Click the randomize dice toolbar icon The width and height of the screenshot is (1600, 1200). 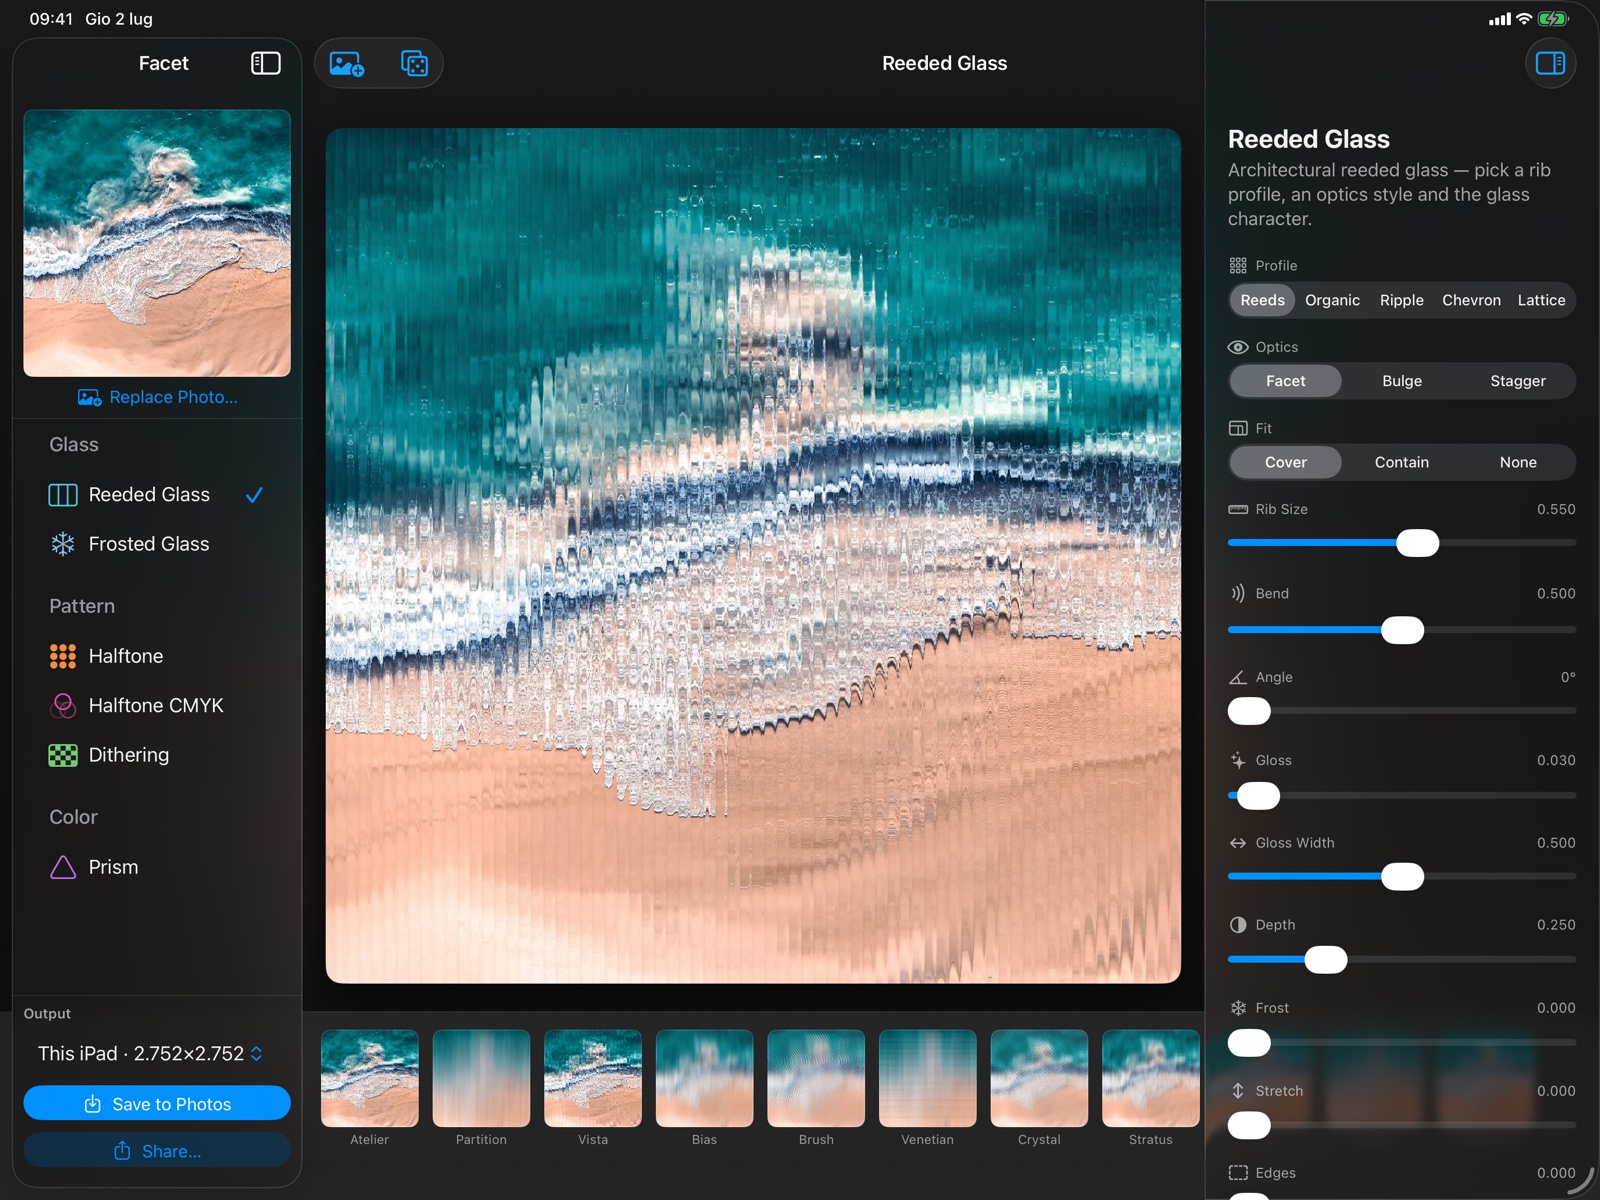[414, 64]
